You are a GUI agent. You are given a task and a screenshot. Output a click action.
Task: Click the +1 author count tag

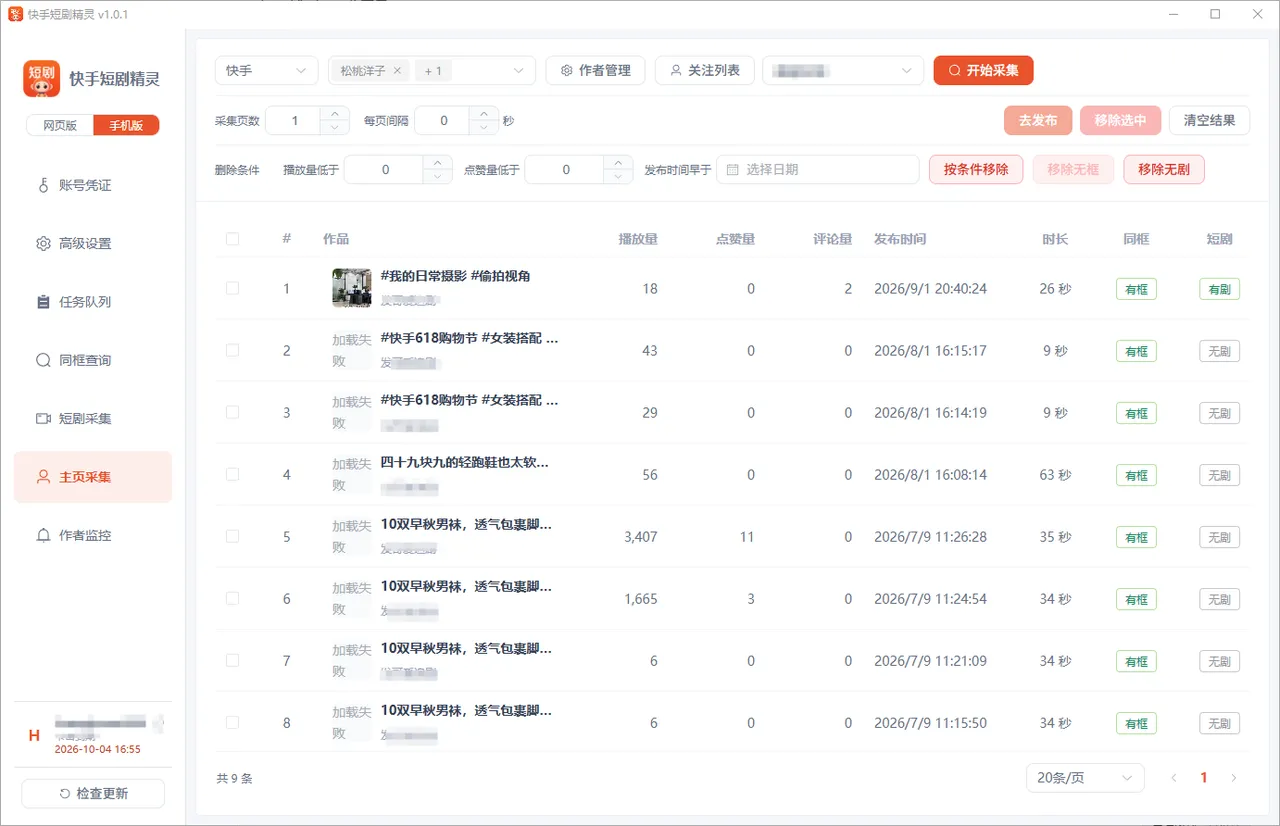pos(433,71)
